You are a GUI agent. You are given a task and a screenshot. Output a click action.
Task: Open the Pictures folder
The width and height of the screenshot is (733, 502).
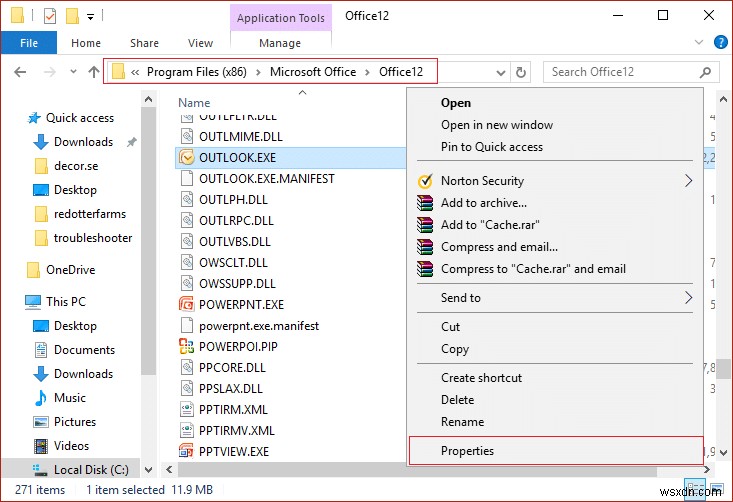tap(75, 422)
